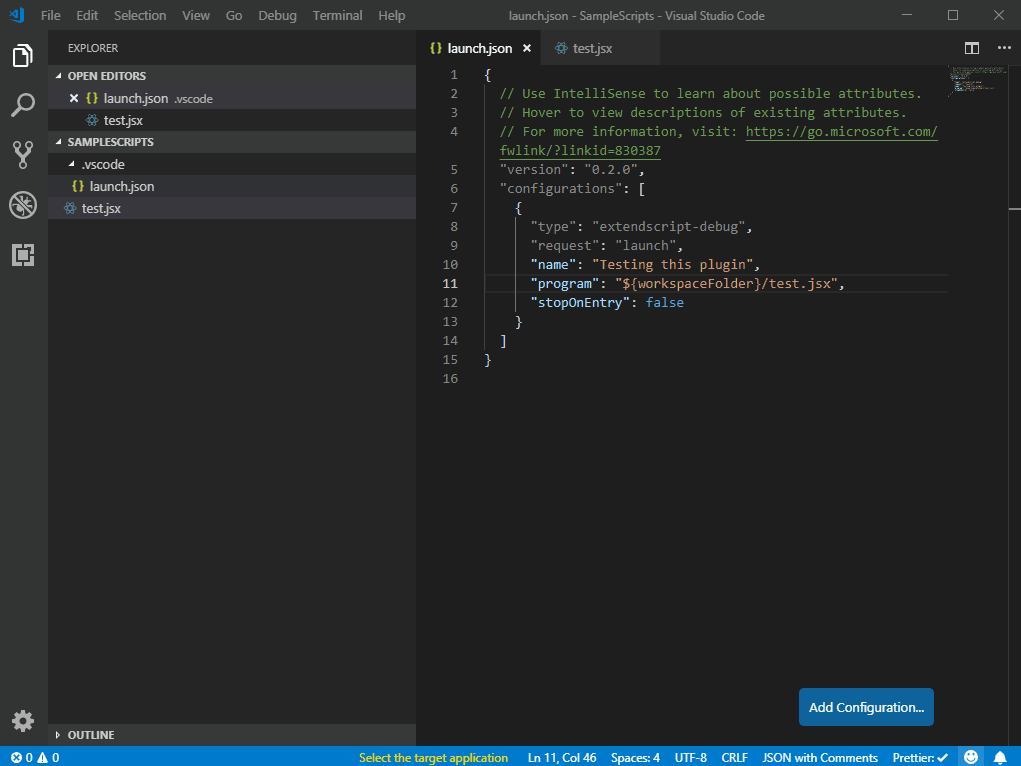
Task: Click Select the target application in status bar
Action: click(433, 758)
